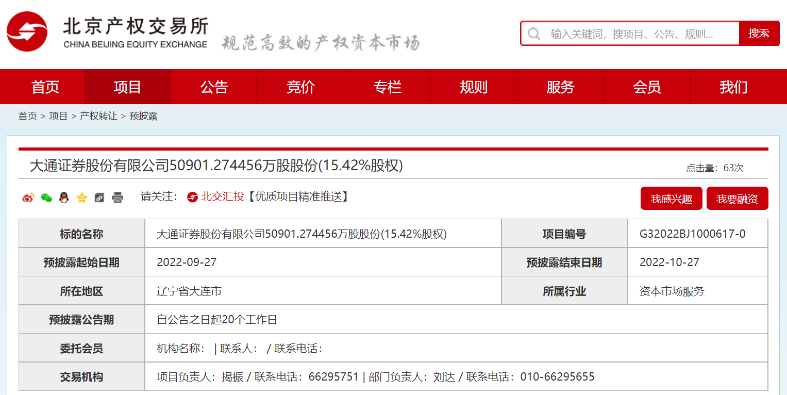Click the 标的名称 header cell
787x395 pixels.
coord(81,234)
